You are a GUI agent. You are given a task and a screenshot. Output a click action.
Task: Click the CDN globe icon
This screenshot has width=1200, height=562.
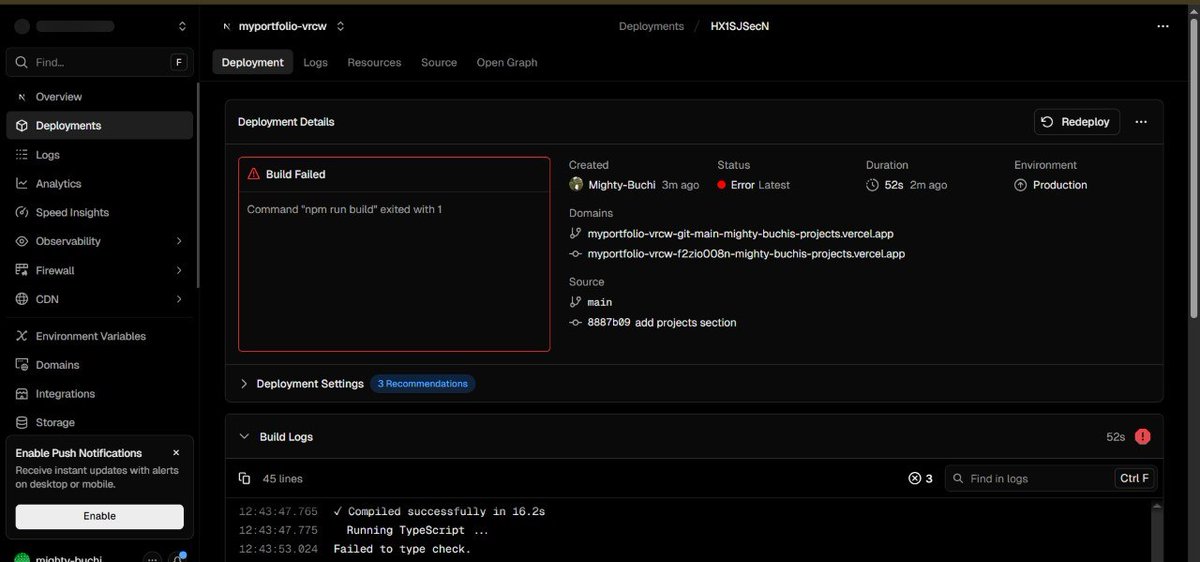point(22,299)
